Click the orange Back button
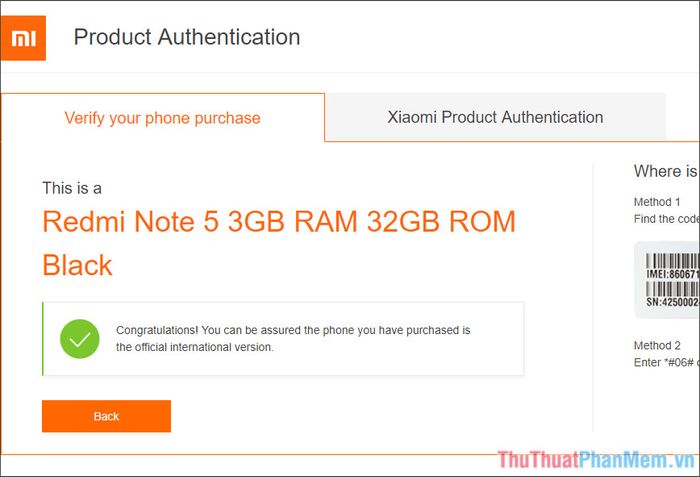 (x=106, y=416)
